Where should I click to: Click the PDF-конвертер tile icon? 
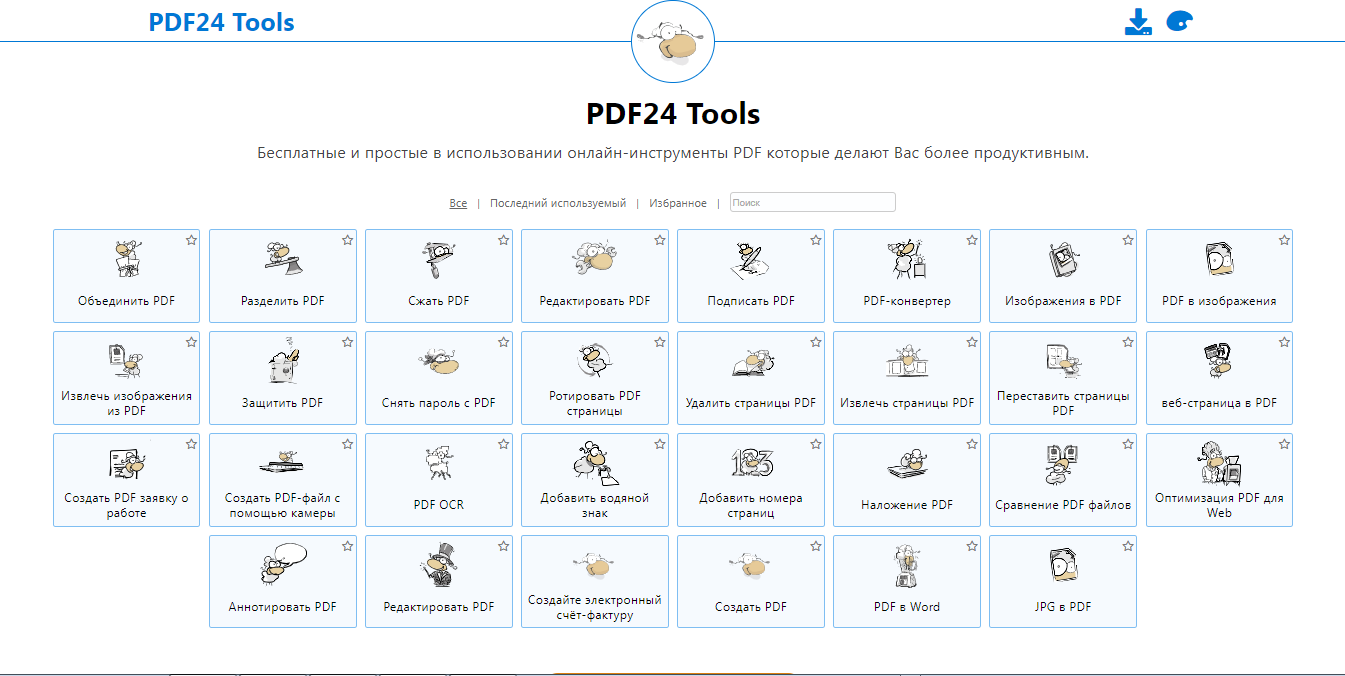pos(907,260)
